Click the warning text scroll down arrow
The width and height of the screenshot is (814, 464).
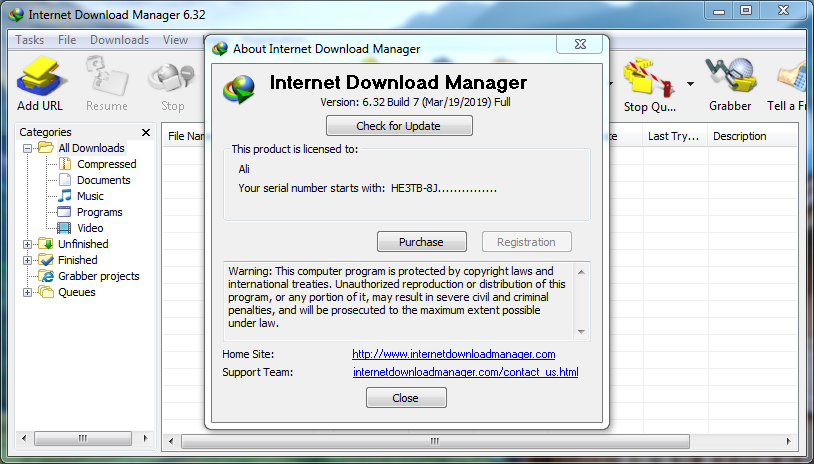581,332
